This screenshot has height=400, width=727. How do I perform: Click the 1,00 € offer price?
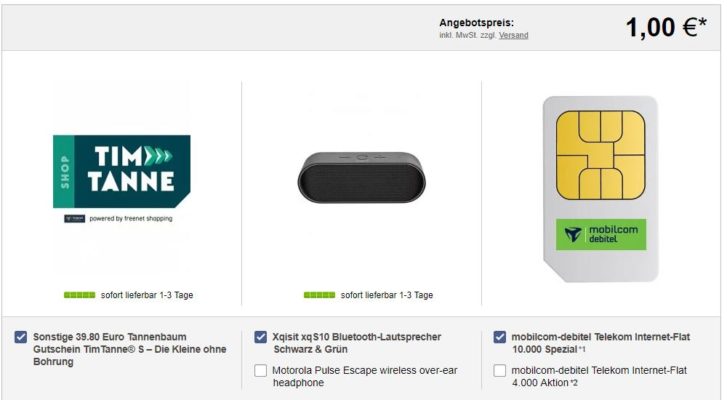tap(666, 27)
